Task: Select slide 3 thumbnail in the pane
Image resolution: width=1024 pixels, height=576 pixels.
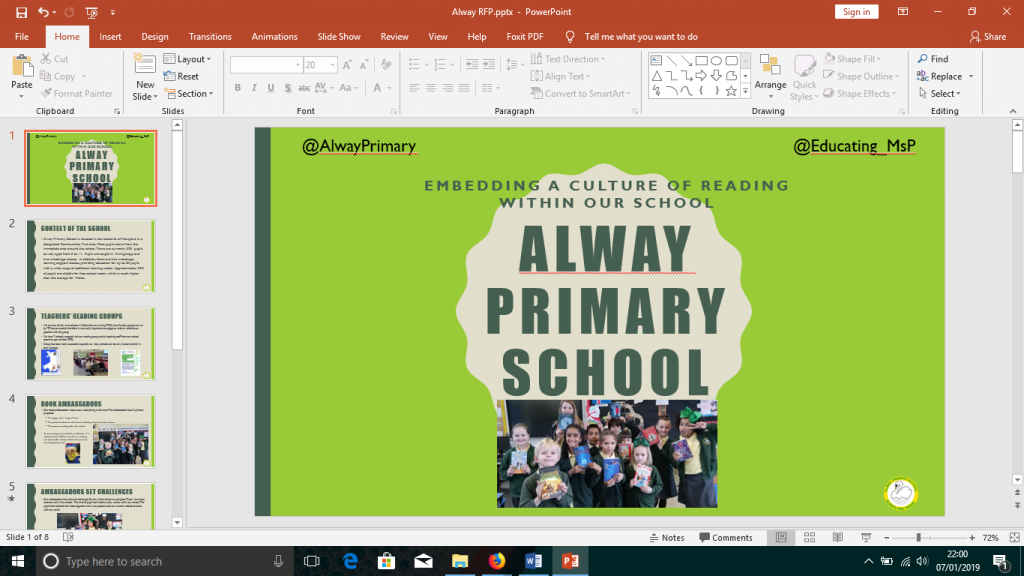Action: (x=91, y=342)
